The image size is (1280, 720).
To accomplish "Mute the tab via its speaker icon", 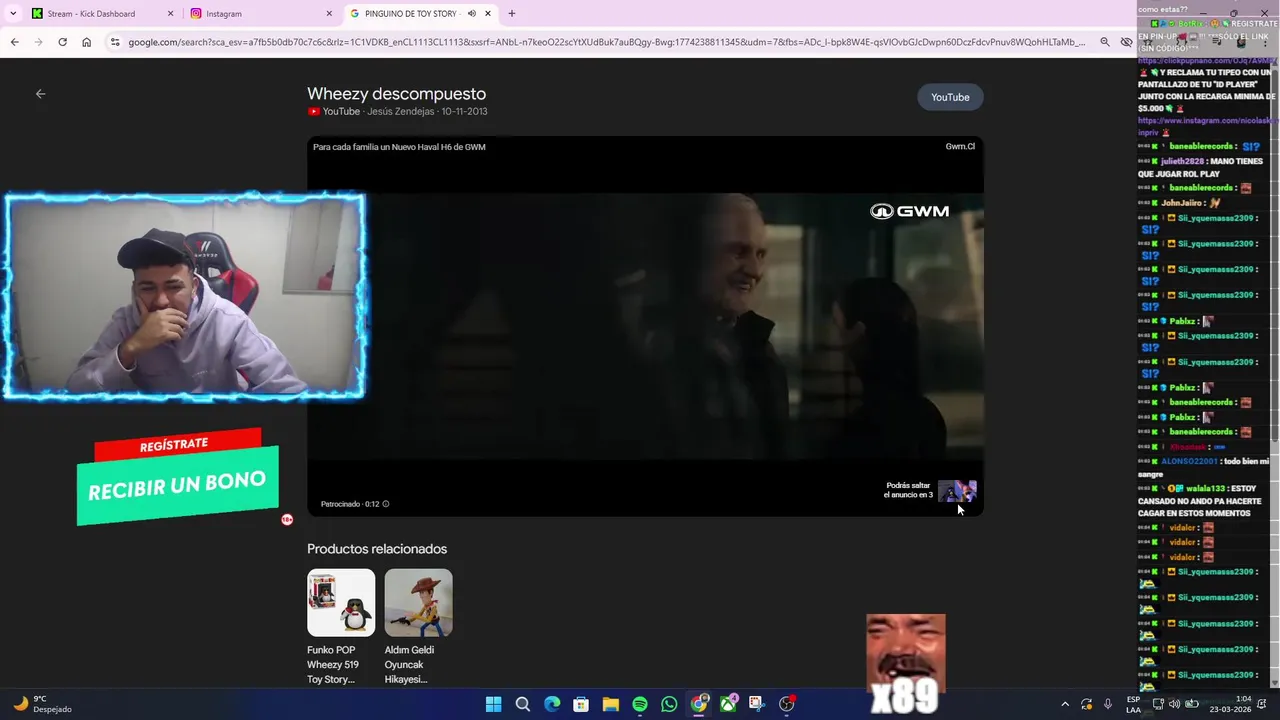I will pos(471,13).
